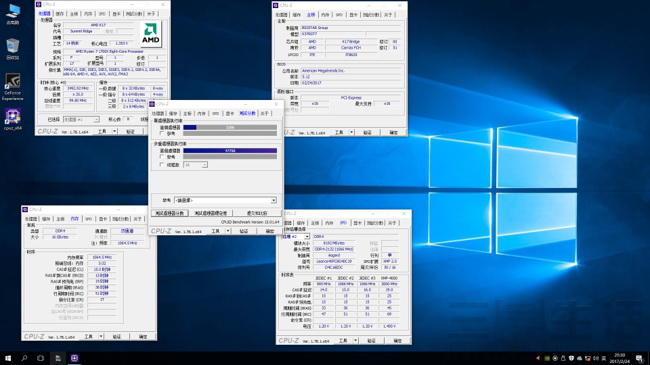
Task: Open the Action Center notification icon
Action: (640, 358)
